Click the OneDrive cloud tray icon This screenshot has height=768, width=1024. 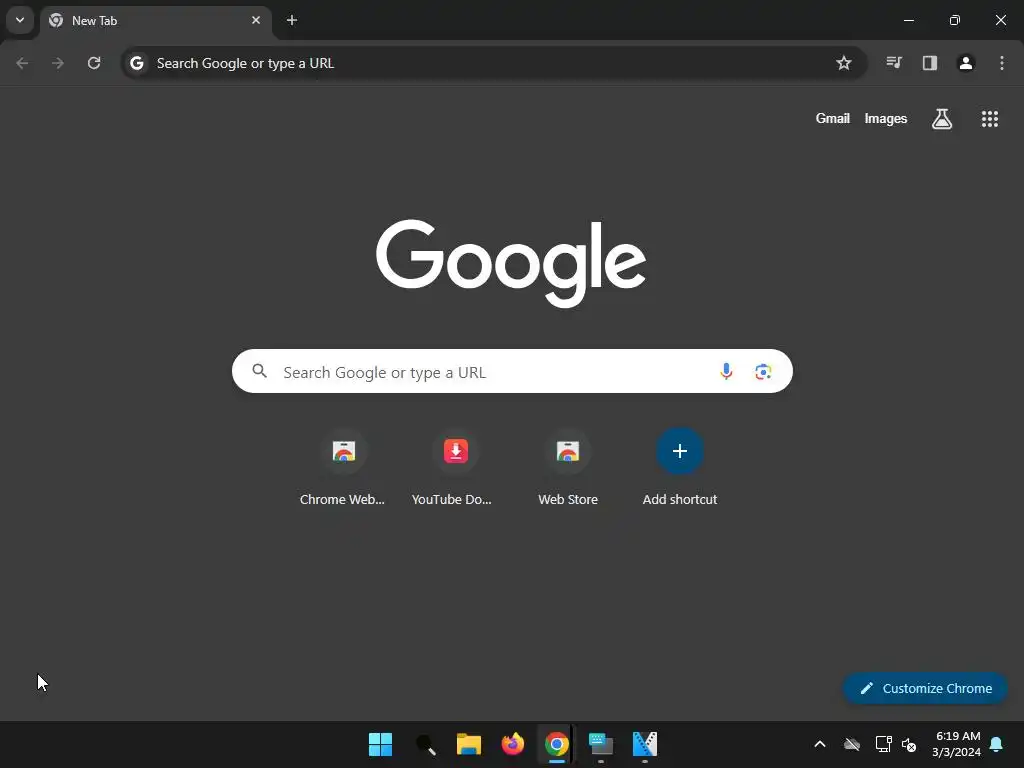click(852, 744)
